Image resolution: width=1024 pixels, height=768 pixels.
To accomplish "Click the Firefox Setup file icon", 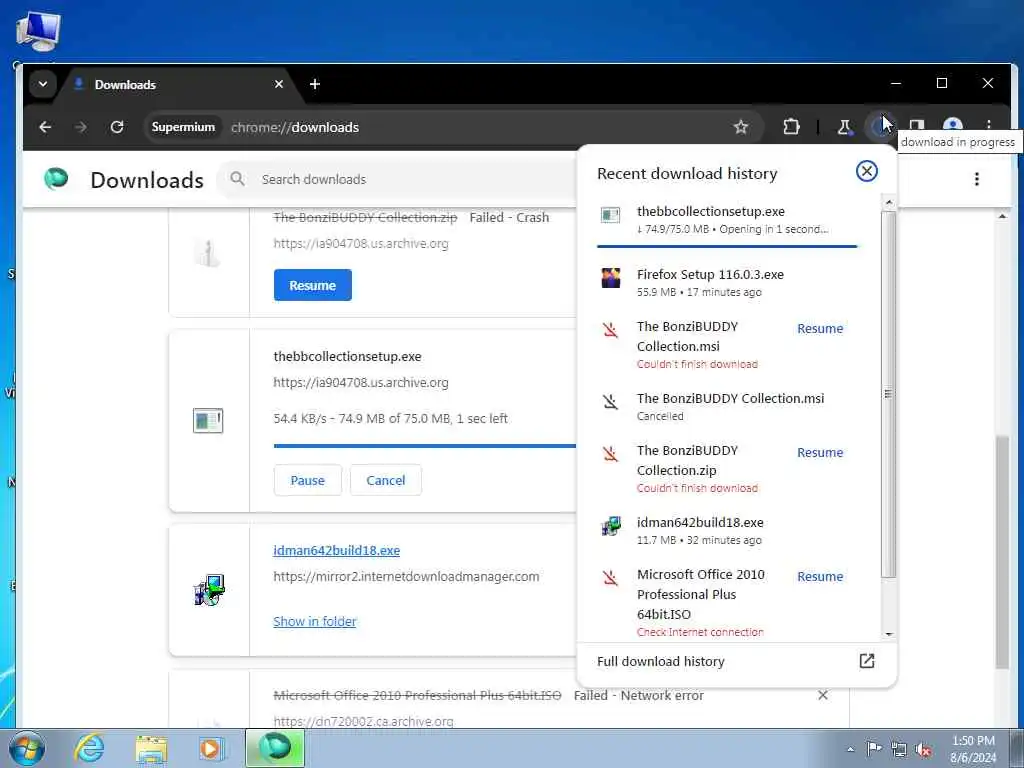I will (x=611, y=278).
